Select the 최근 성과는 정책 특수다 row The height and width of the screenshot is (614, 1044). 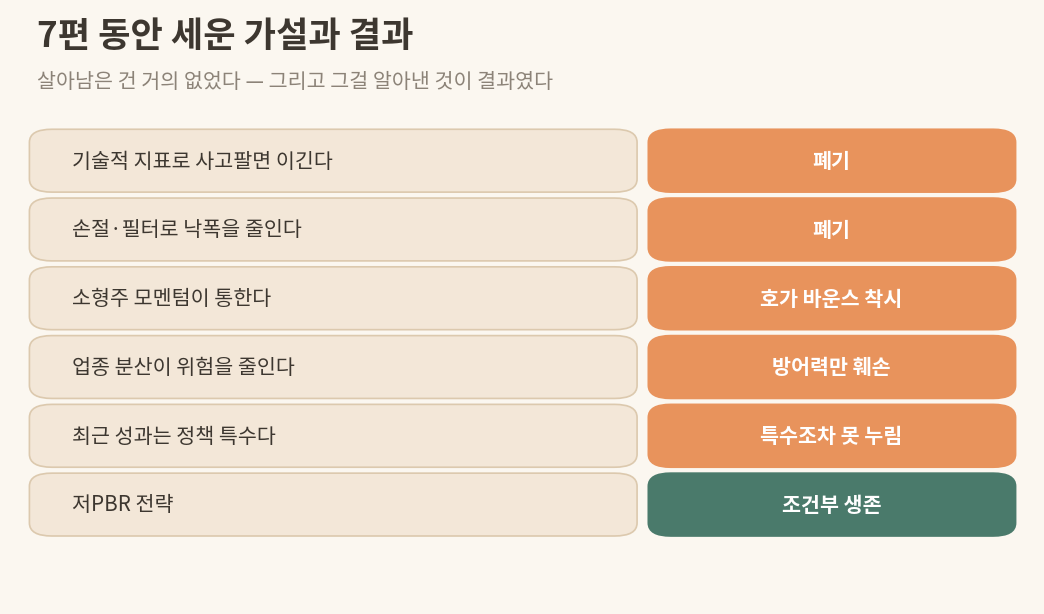click(333, 436)
